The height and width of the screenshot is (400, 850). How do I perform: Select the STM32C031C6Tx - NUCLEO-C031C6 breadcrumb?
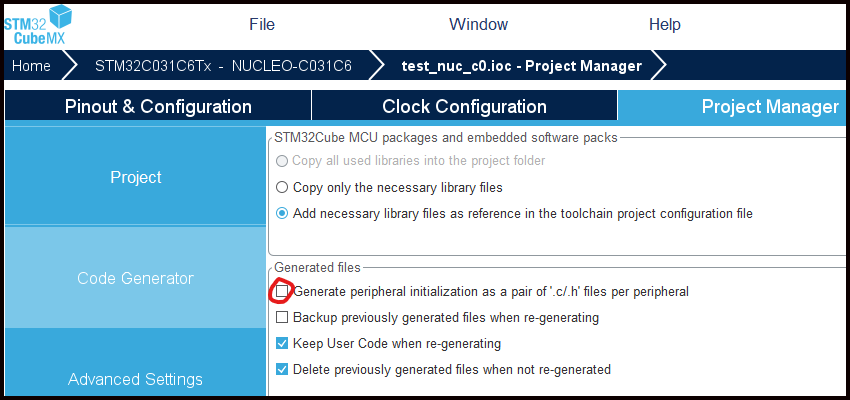[x=223, y=66]
